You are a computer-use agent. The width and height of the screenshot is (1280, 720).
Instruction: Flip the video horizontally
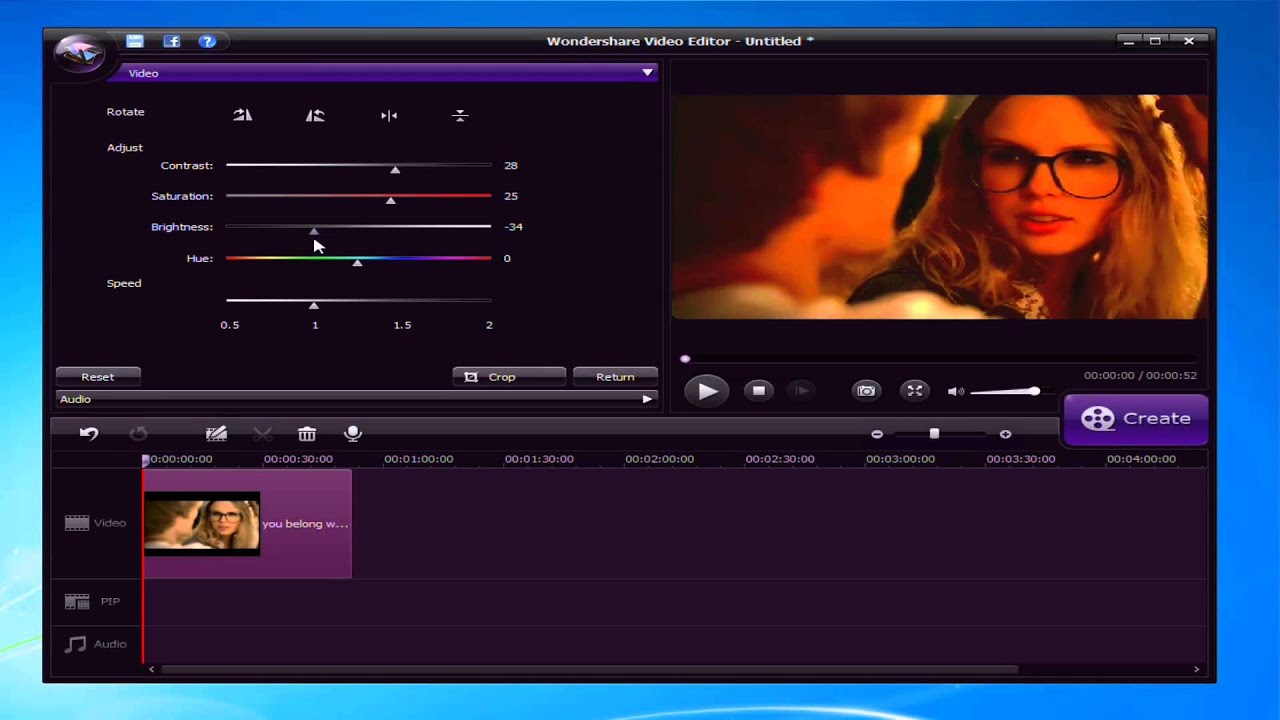[x=389, y=115]
